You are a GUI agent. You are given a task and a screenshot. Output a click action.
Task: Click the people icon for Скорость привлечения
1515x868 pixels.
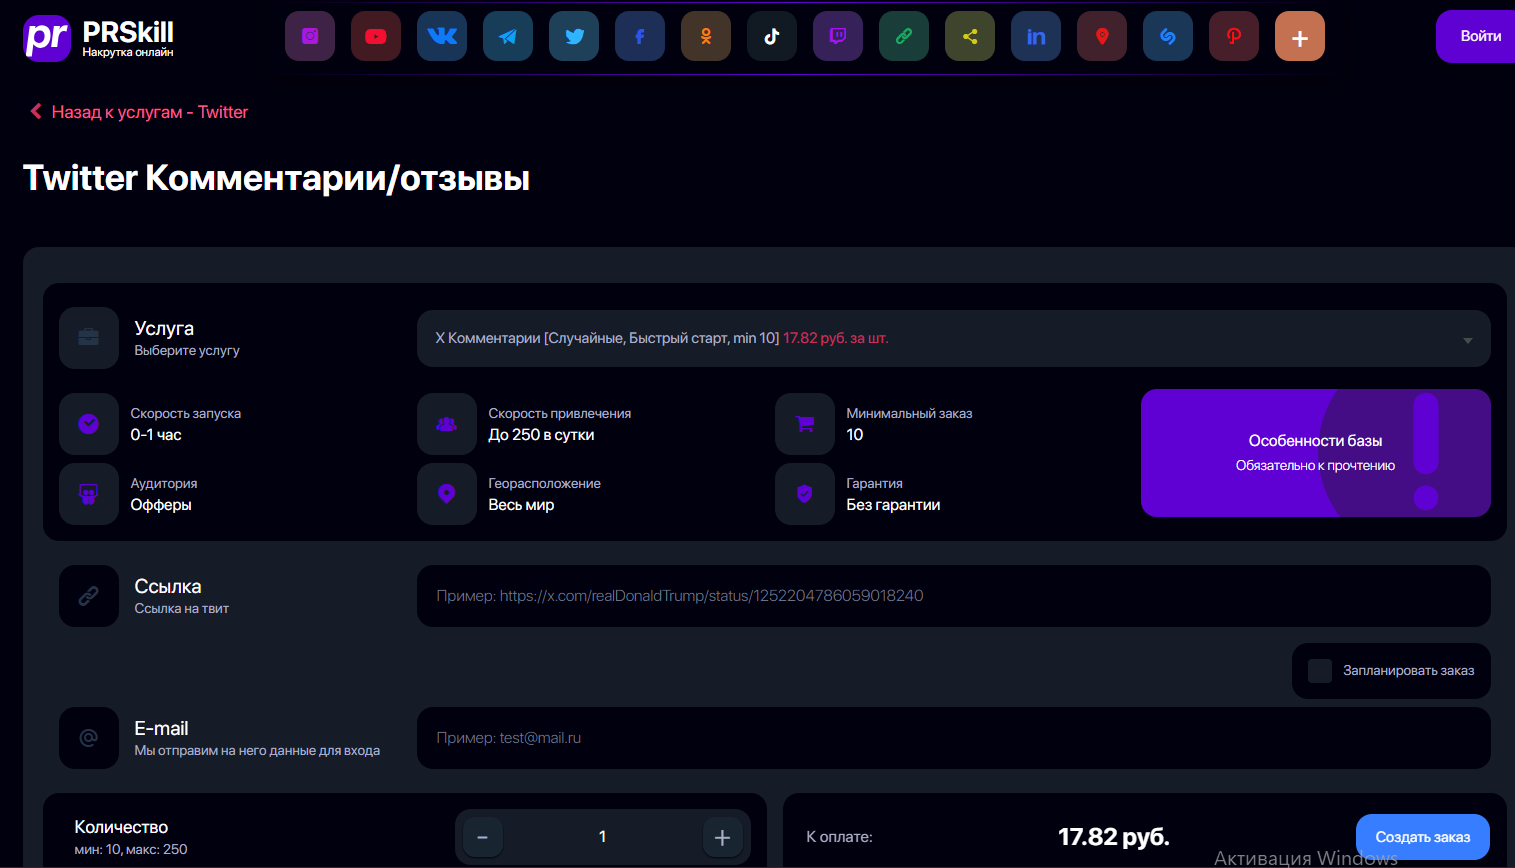pos(447,424)
